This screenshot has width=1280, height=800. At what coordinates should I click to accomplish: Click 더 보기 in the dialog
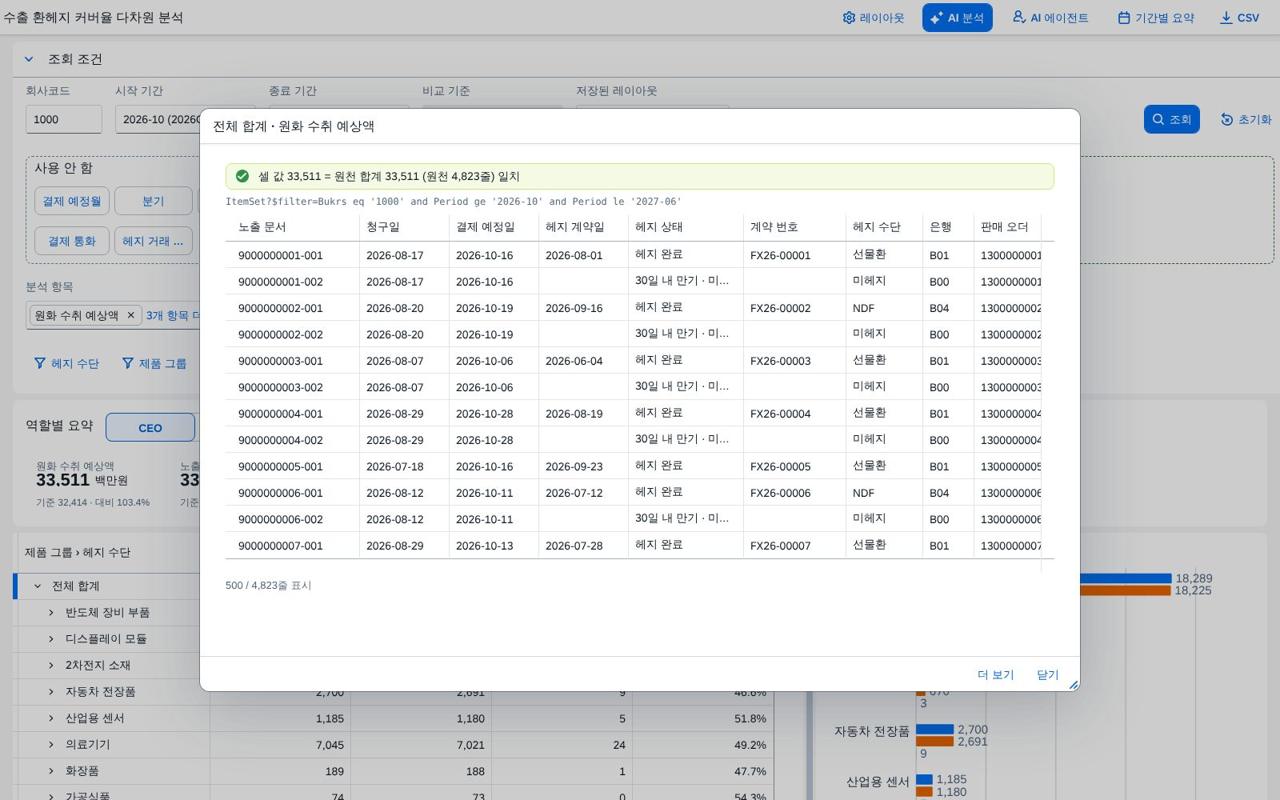point(995,675)
